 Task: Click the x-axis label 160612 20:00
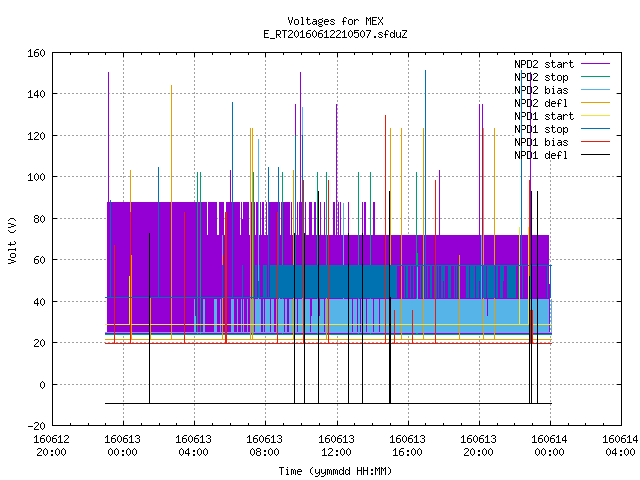[x=51, y=446]
